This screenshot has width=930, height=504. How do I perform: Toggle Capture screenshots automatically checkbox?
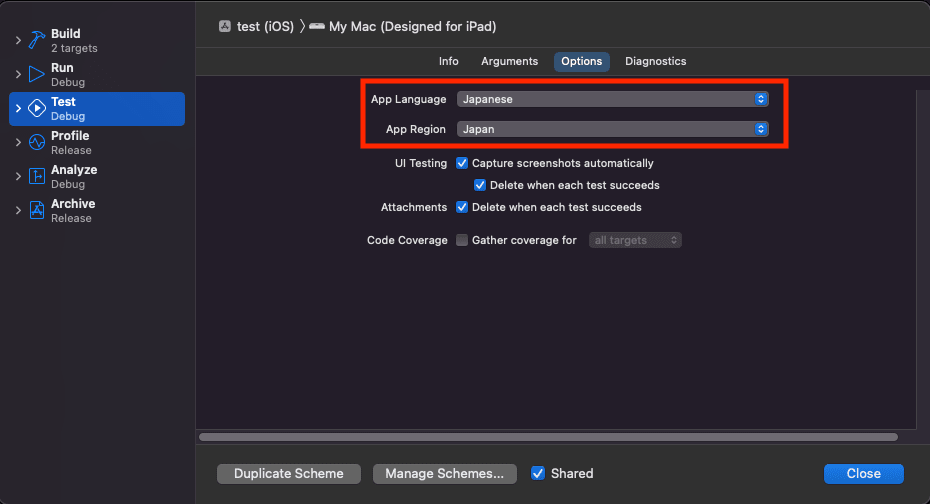(462, 163)
